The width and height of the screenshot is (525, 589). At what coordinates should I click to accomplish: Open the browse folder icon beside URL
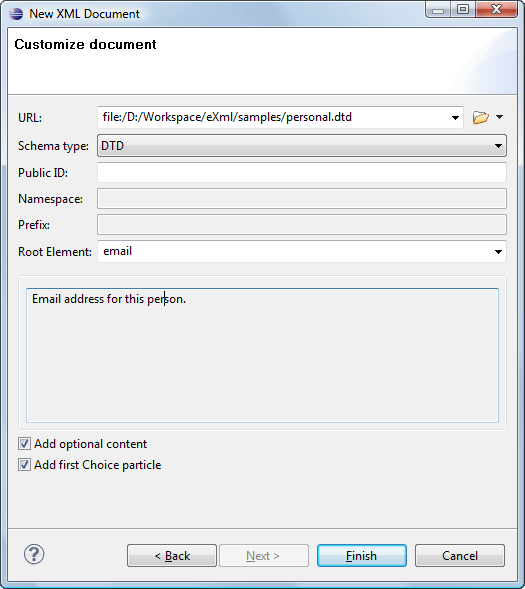[480, 117]
